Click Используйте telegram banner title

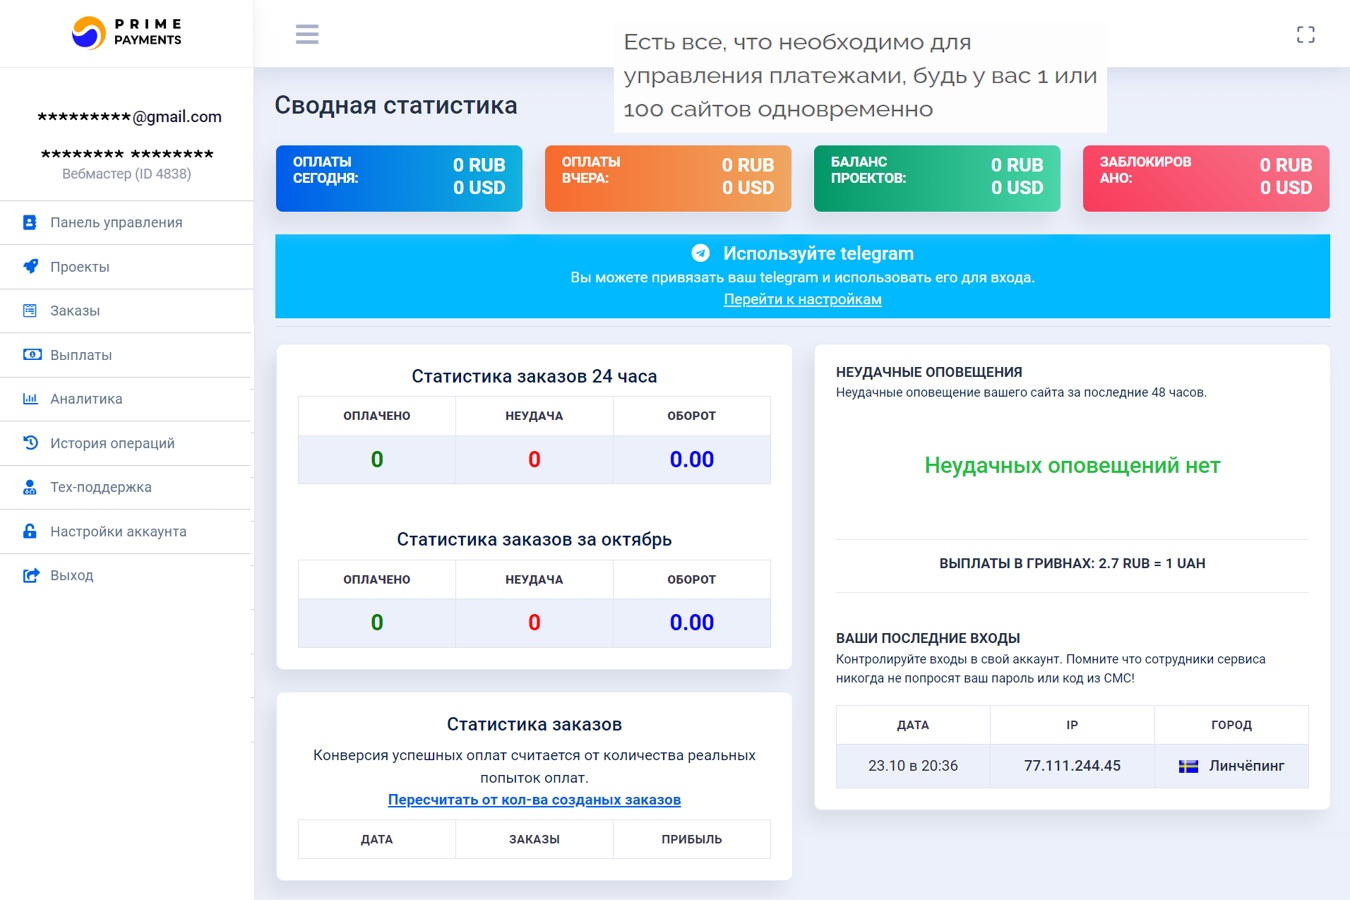click(818, 254)
